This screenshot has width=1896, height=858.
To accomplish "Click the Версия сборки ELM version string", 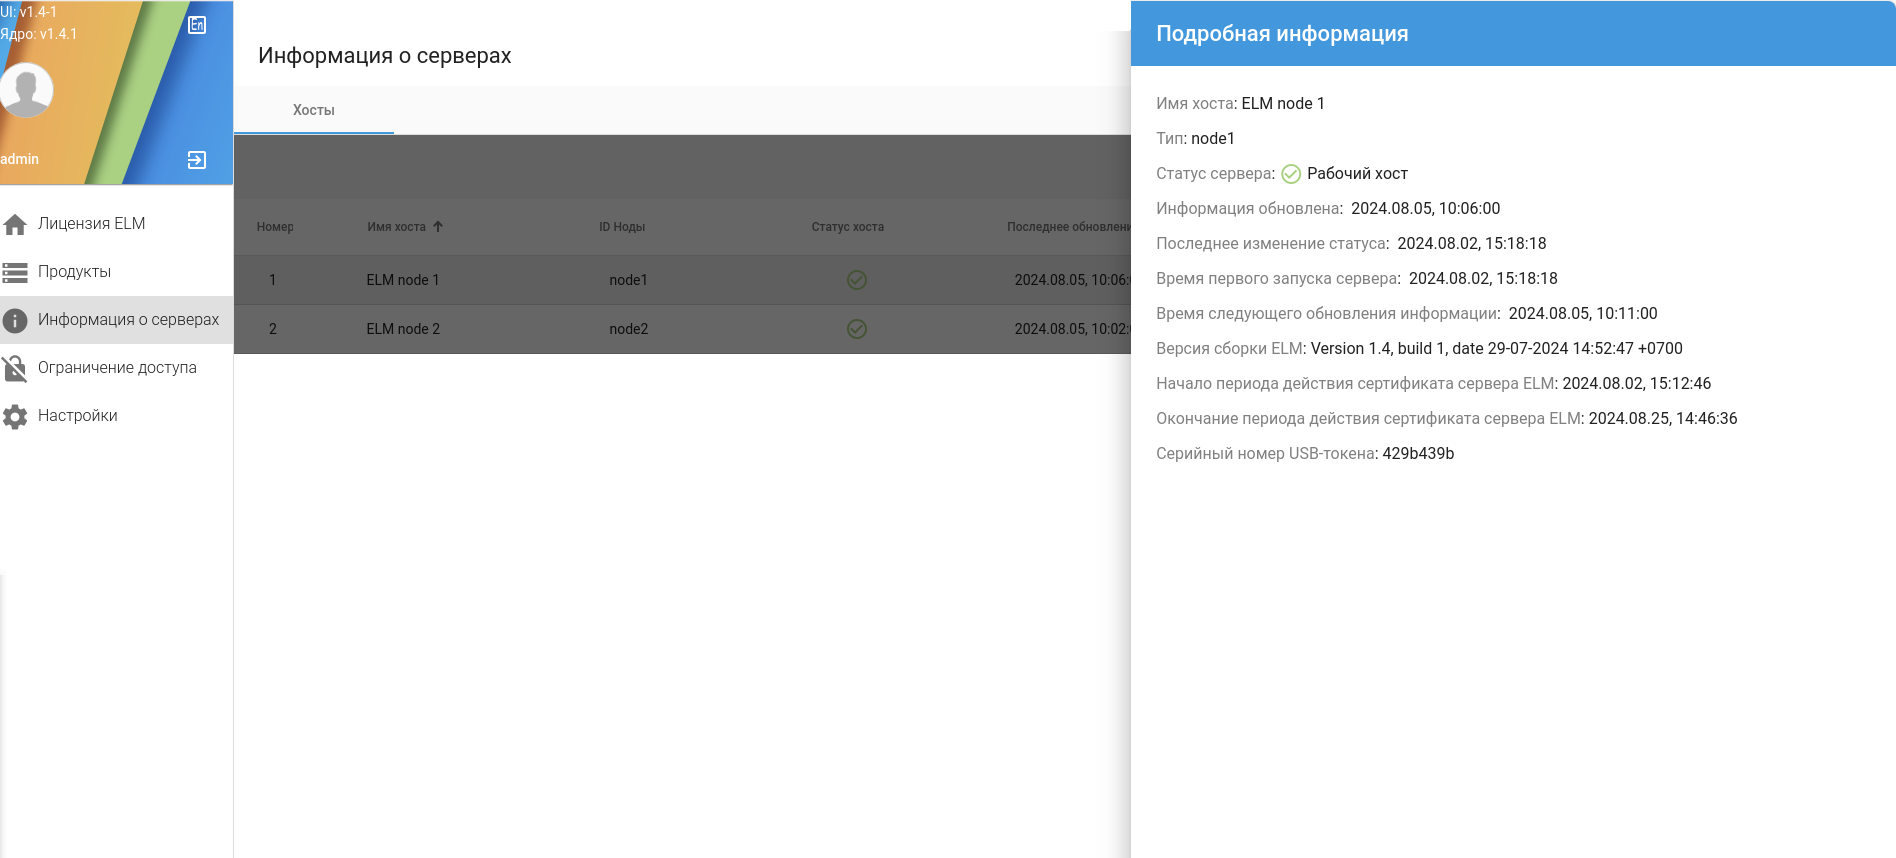I will 1496,349.
